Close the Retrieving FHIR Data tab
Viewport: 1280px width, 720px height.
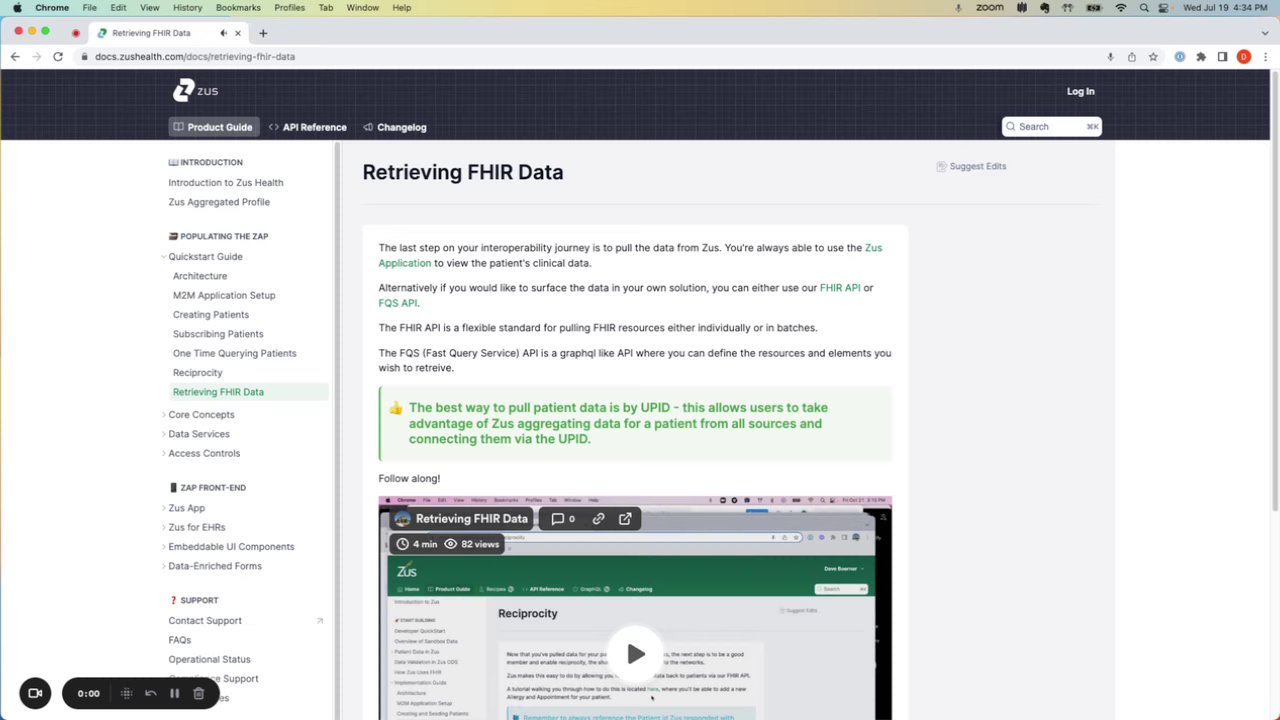[237, 33]
